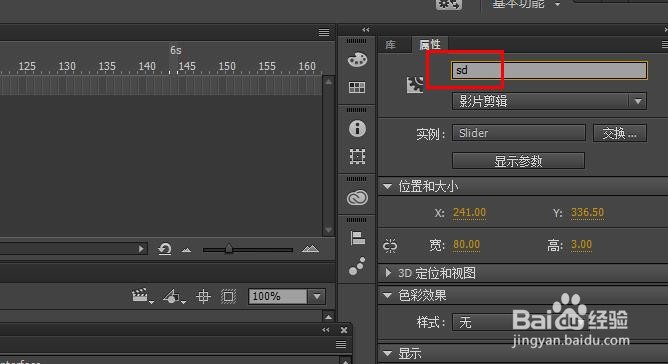The height and width of the screenshot is (364, 668).
Task: Toggle the width-height link lock
Action: (390, 246)
